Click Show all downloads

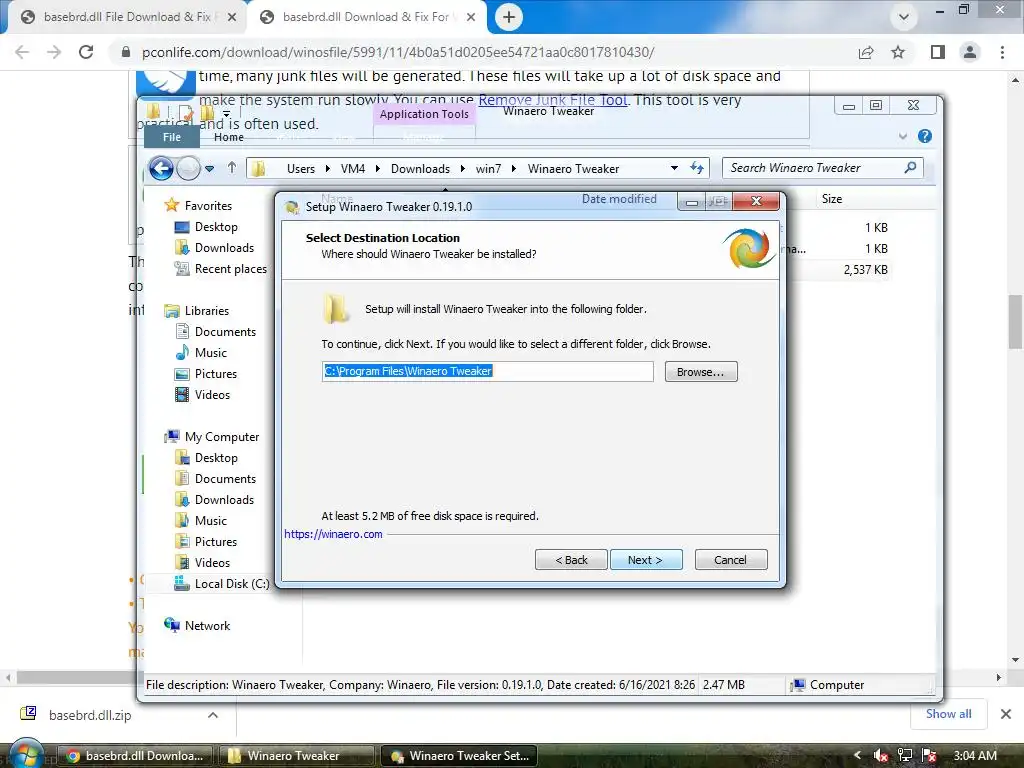tap(948, 714)
